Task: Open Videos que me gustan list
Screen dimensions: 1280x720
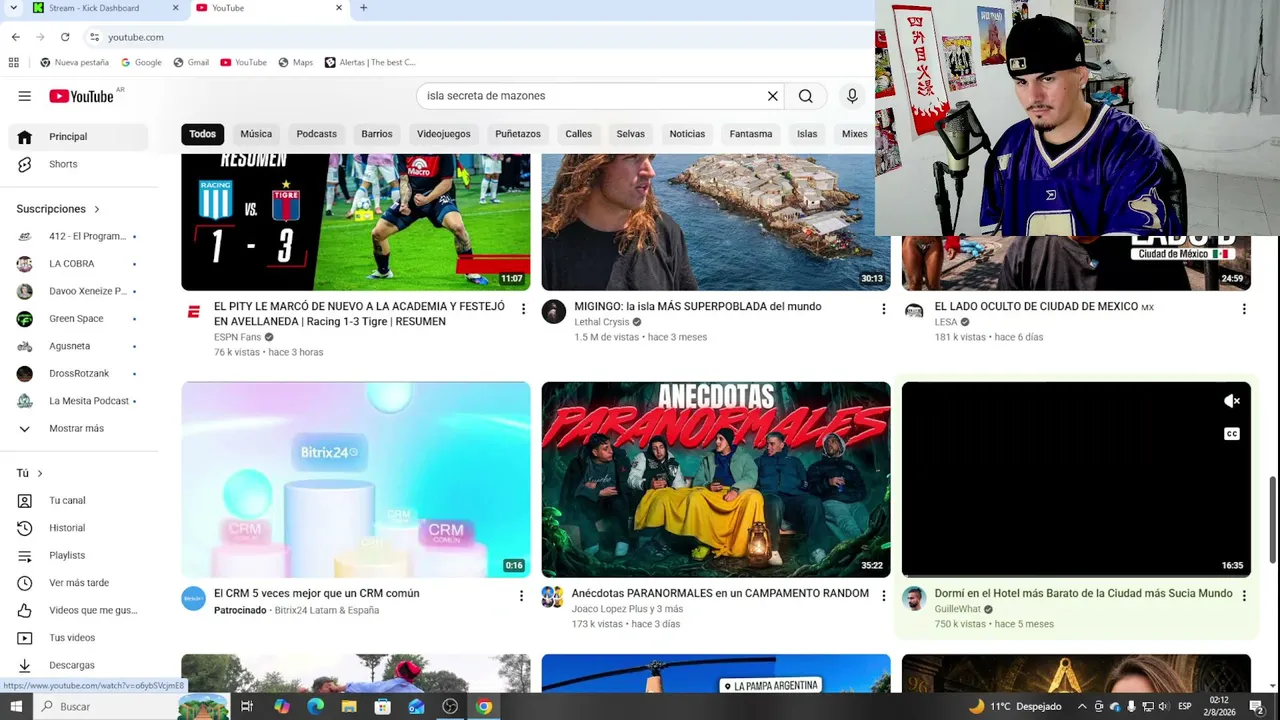Action: [79, 610]
